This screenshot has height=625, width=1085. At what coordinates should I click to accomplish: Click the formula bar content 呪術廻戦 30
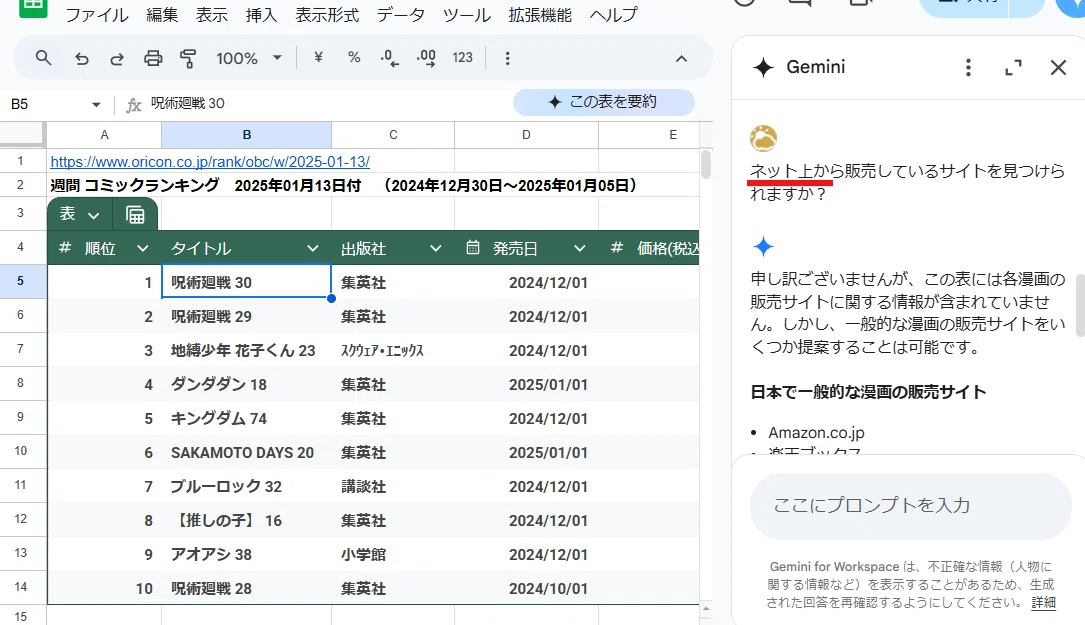click(188, 104)
